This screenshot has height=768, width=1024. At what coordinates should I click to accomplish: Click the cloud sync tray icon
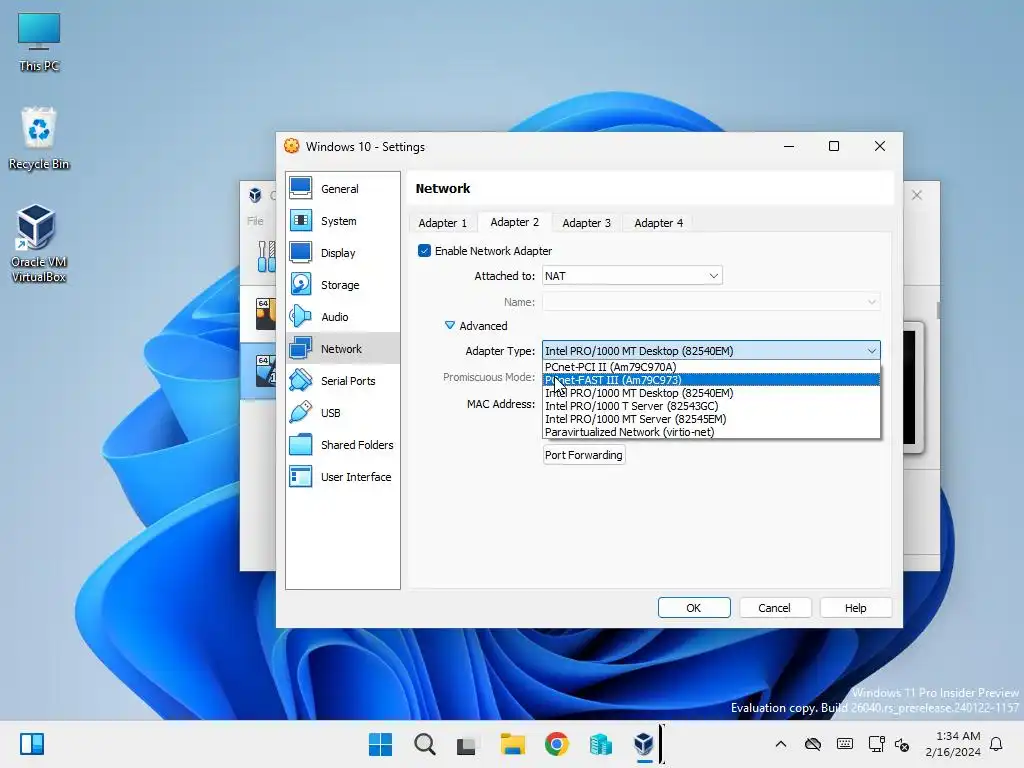[812, 744]
